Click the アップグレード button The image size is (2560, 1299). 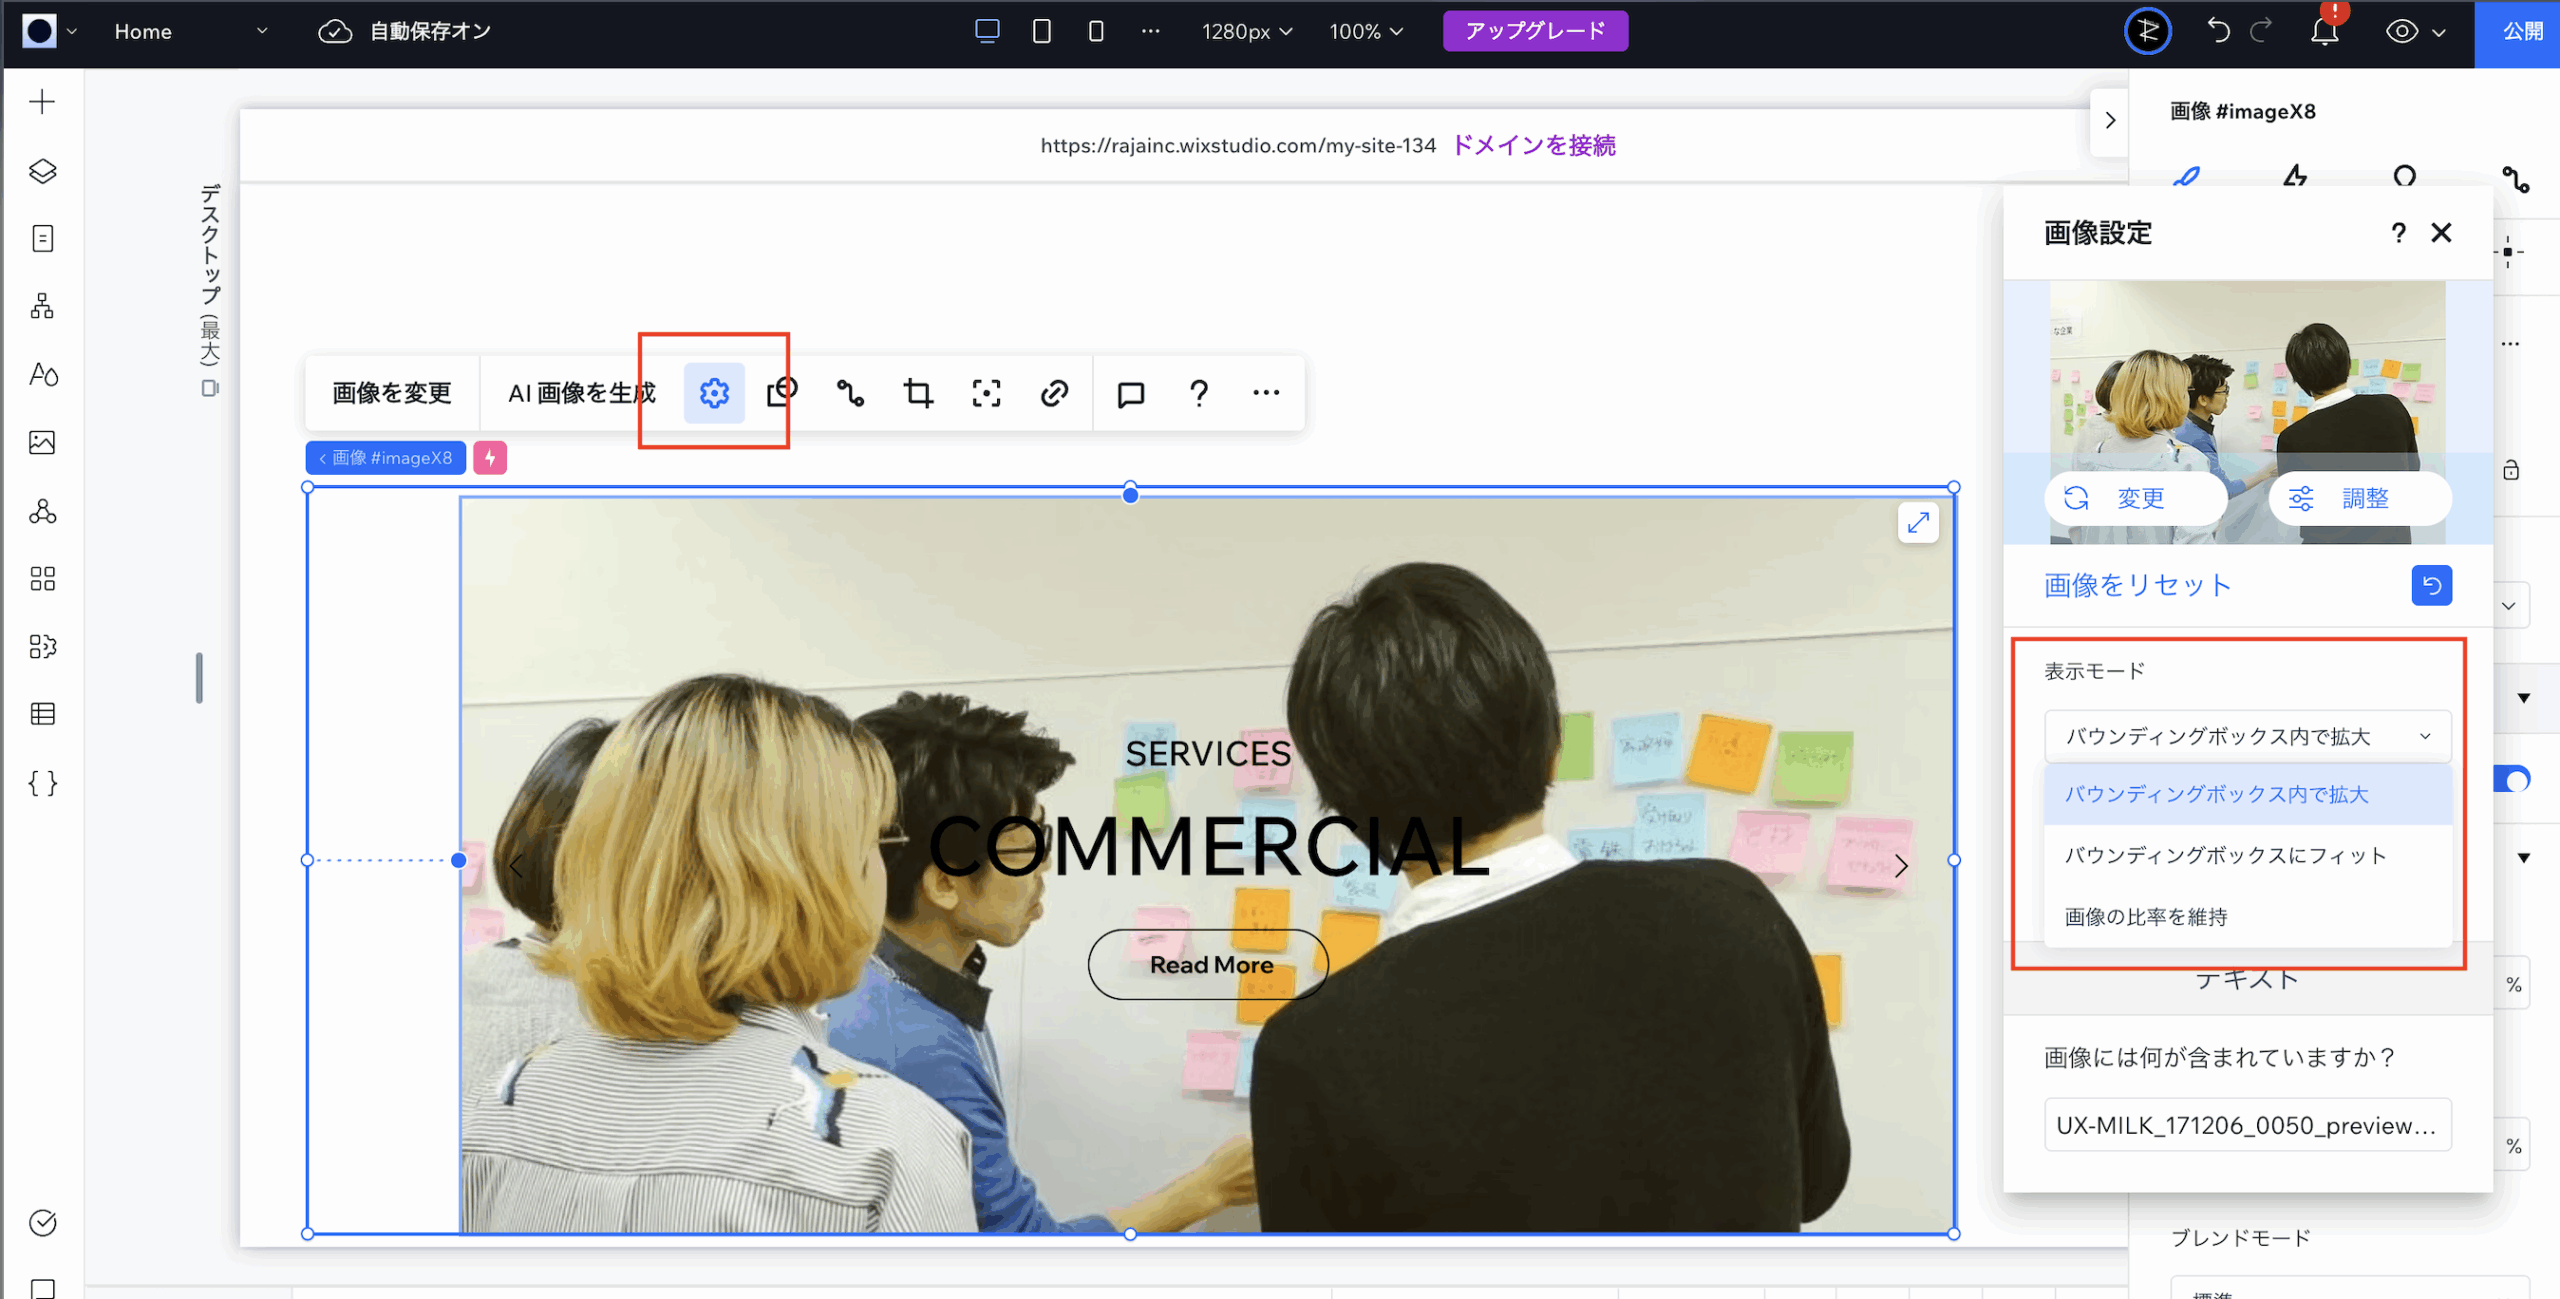point(1534,31)
